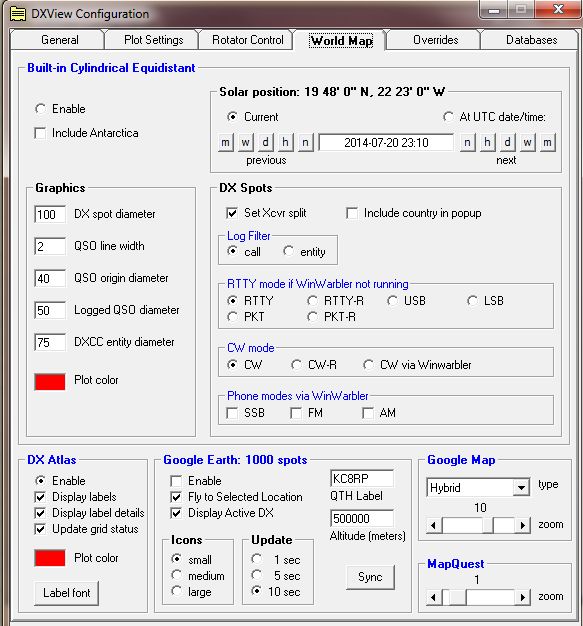Viewport: 583px width, 626px height.
Task: Click the Altitude field 500000
Action: coord(362,518)
